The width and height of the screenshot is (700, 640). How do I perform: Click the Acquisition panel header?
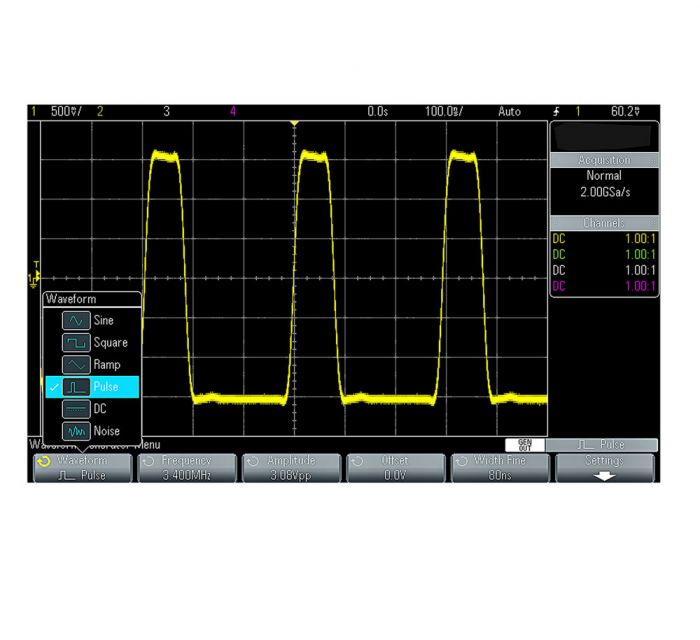point(603,160)
